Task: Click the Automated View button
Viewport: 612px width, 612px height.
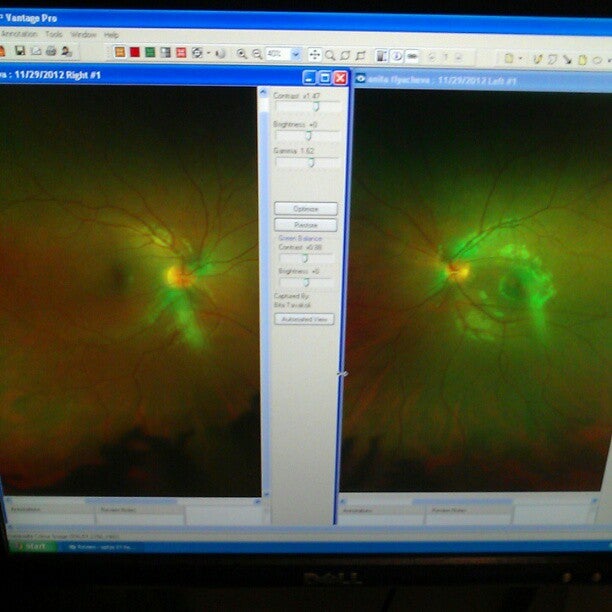Action: pos(305,319)
